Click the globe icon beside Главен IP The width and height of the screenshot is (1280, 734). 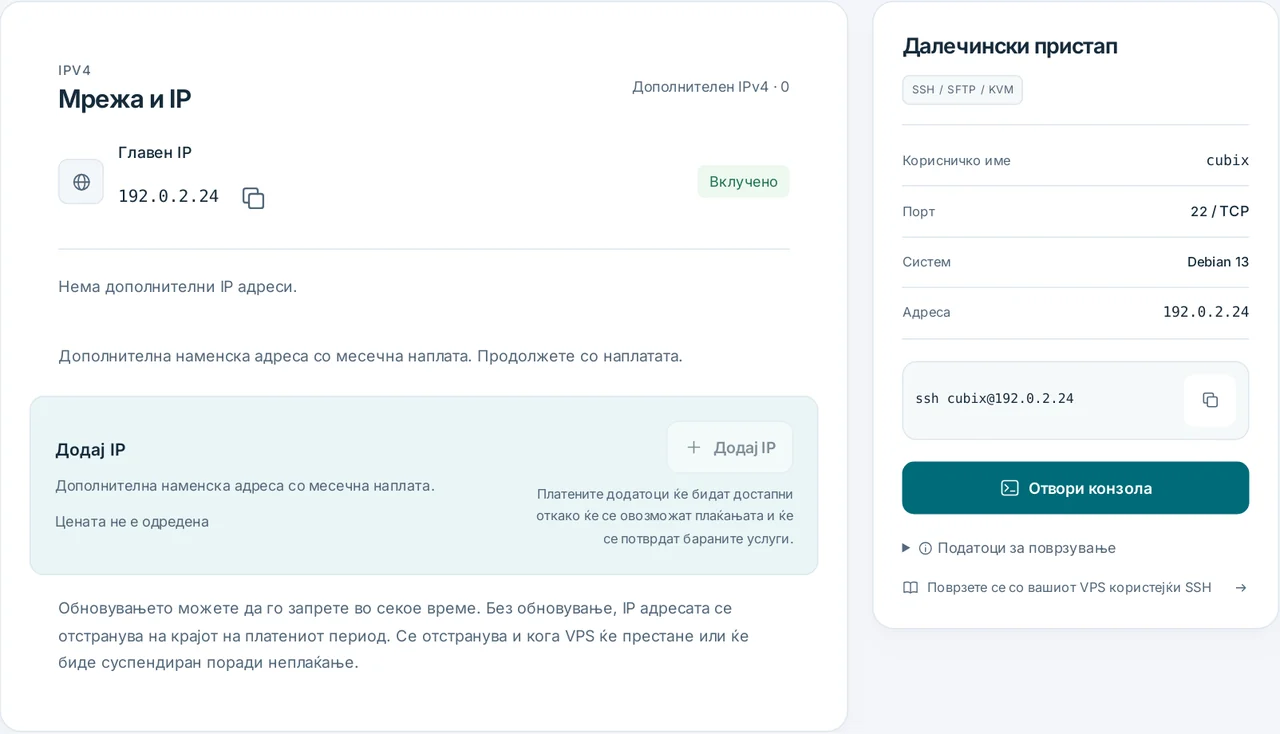point(81,182)
